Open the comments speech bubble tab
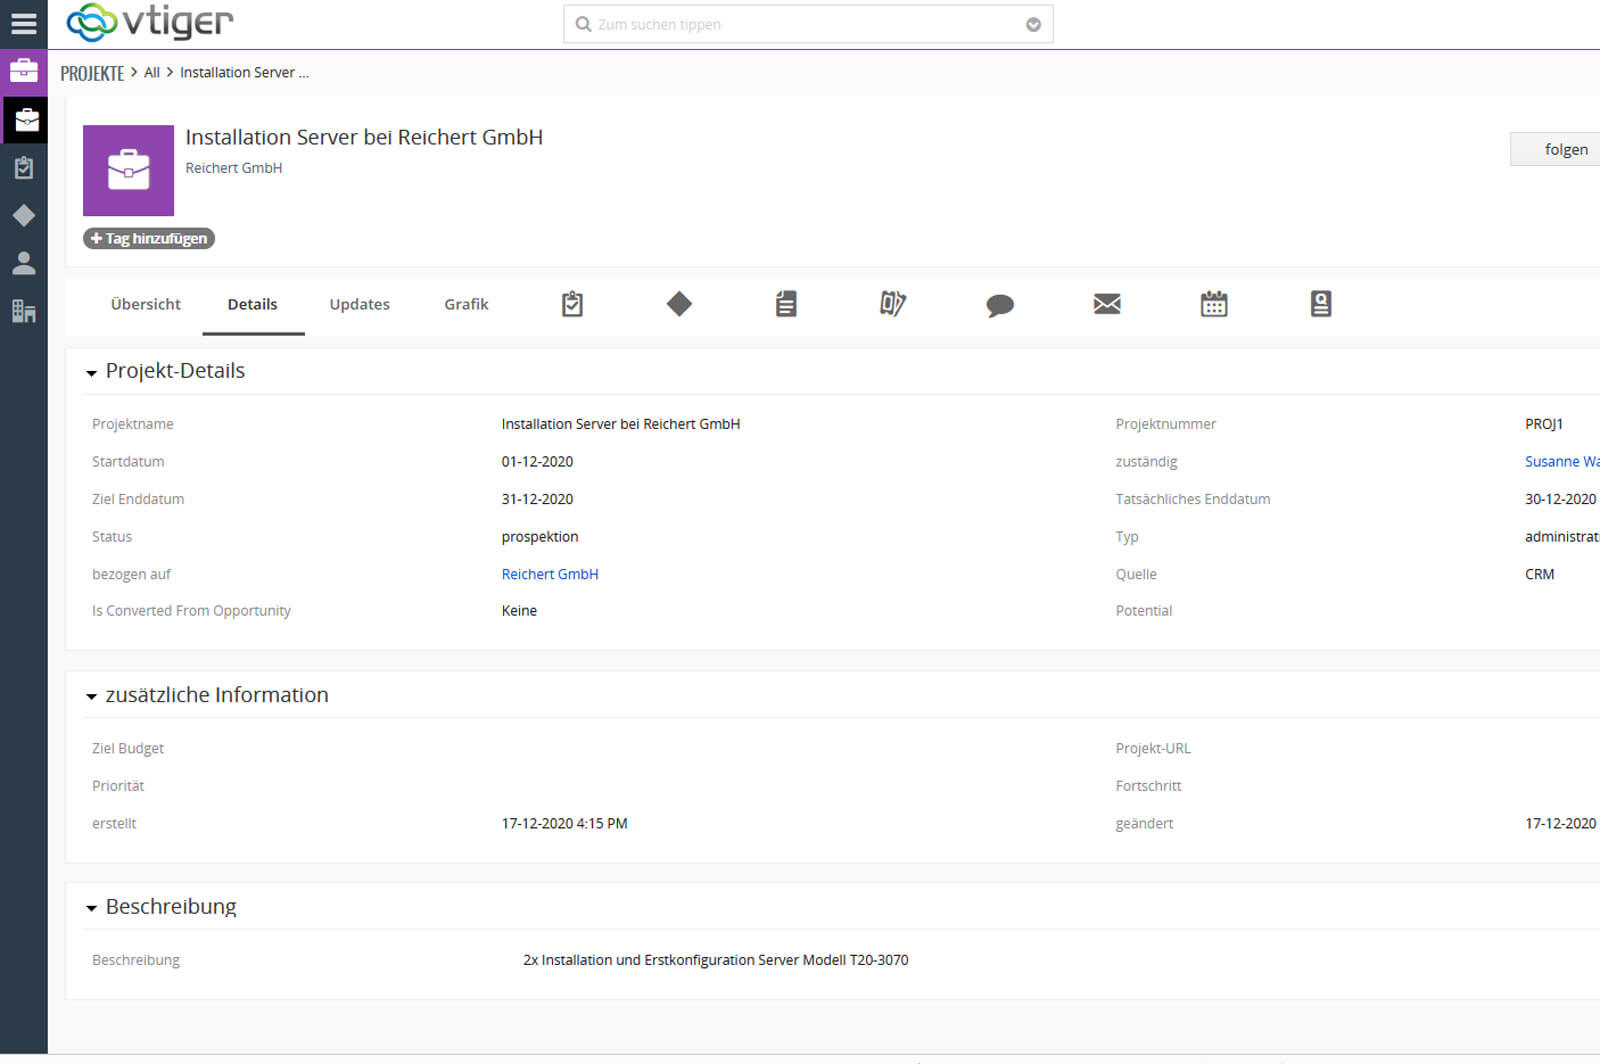This screenshot has height=1064, width=1600. (1000, 305)
